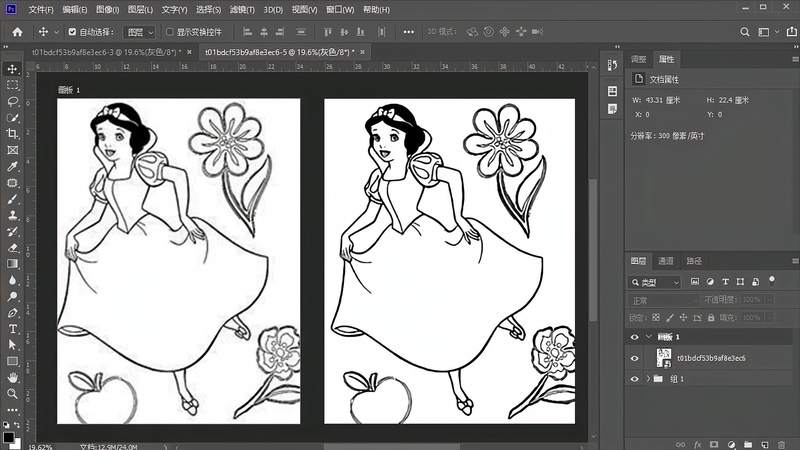The height and width of the screenshot is (450, 800).
Task: Expand the 组 1 layer group
Action: click(x=648, y=379)
